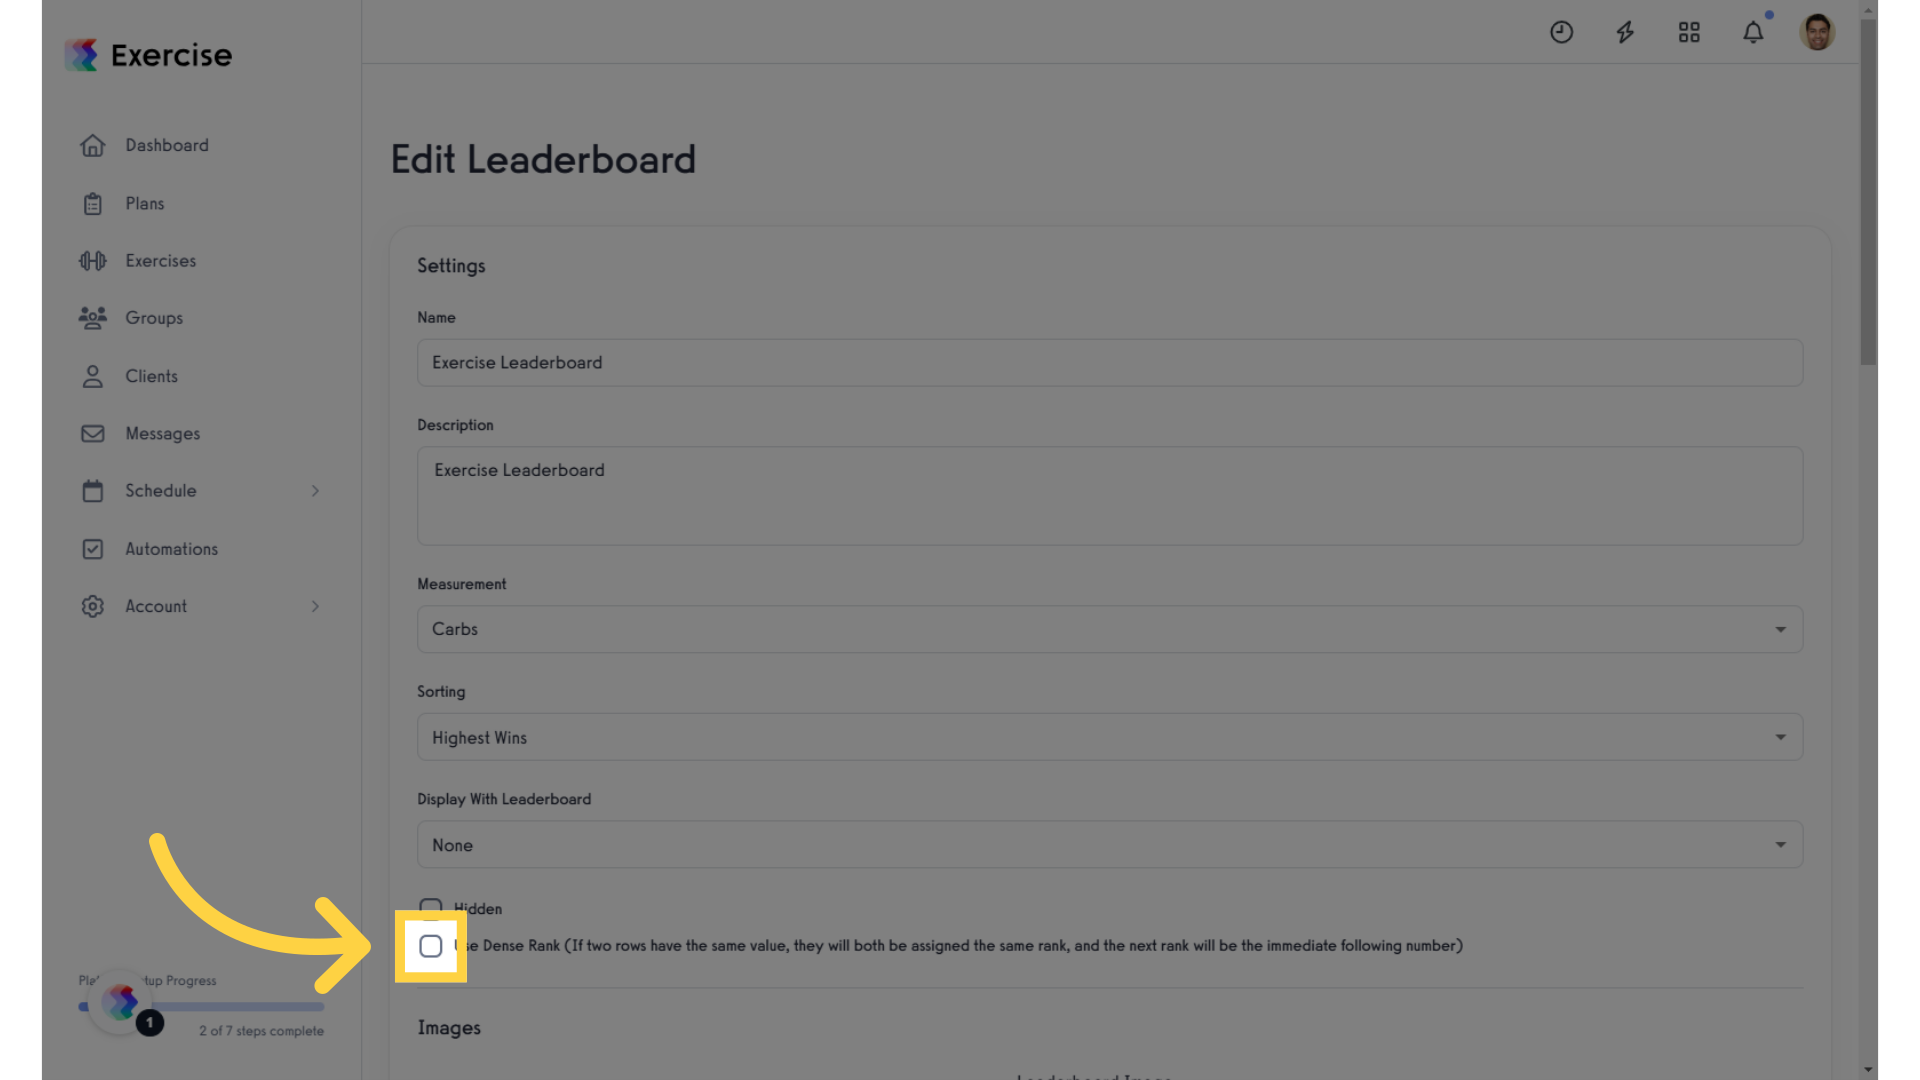This screenshot has height=1080, width=1920.
Task: Click the Name input field
Action: coord(1109,361)
